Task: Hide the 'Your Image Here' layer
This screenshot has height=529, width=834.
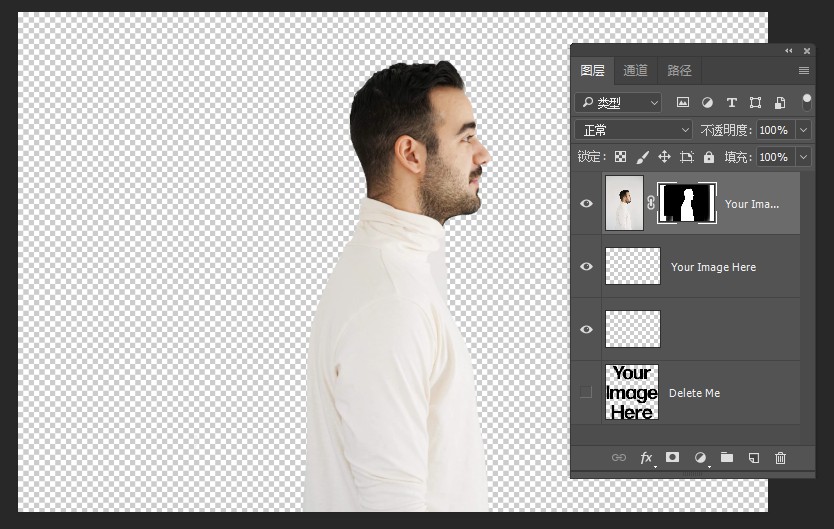Action: (587, 266)
